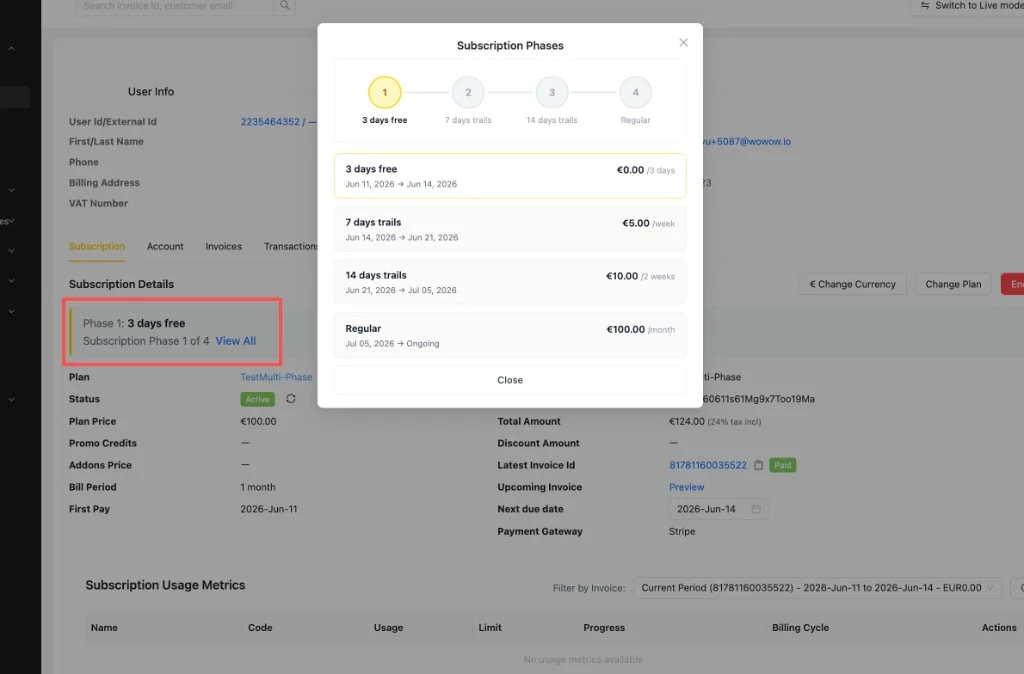Click View All phases link

pyautogui.click(x=236, y=341)
